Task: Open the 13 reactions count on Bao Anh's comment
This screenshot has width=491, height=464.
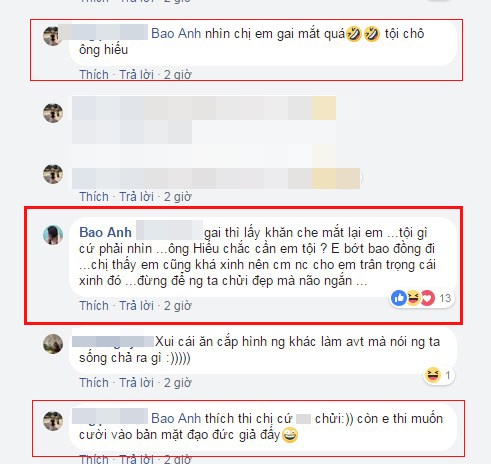Action: (445, 298)
